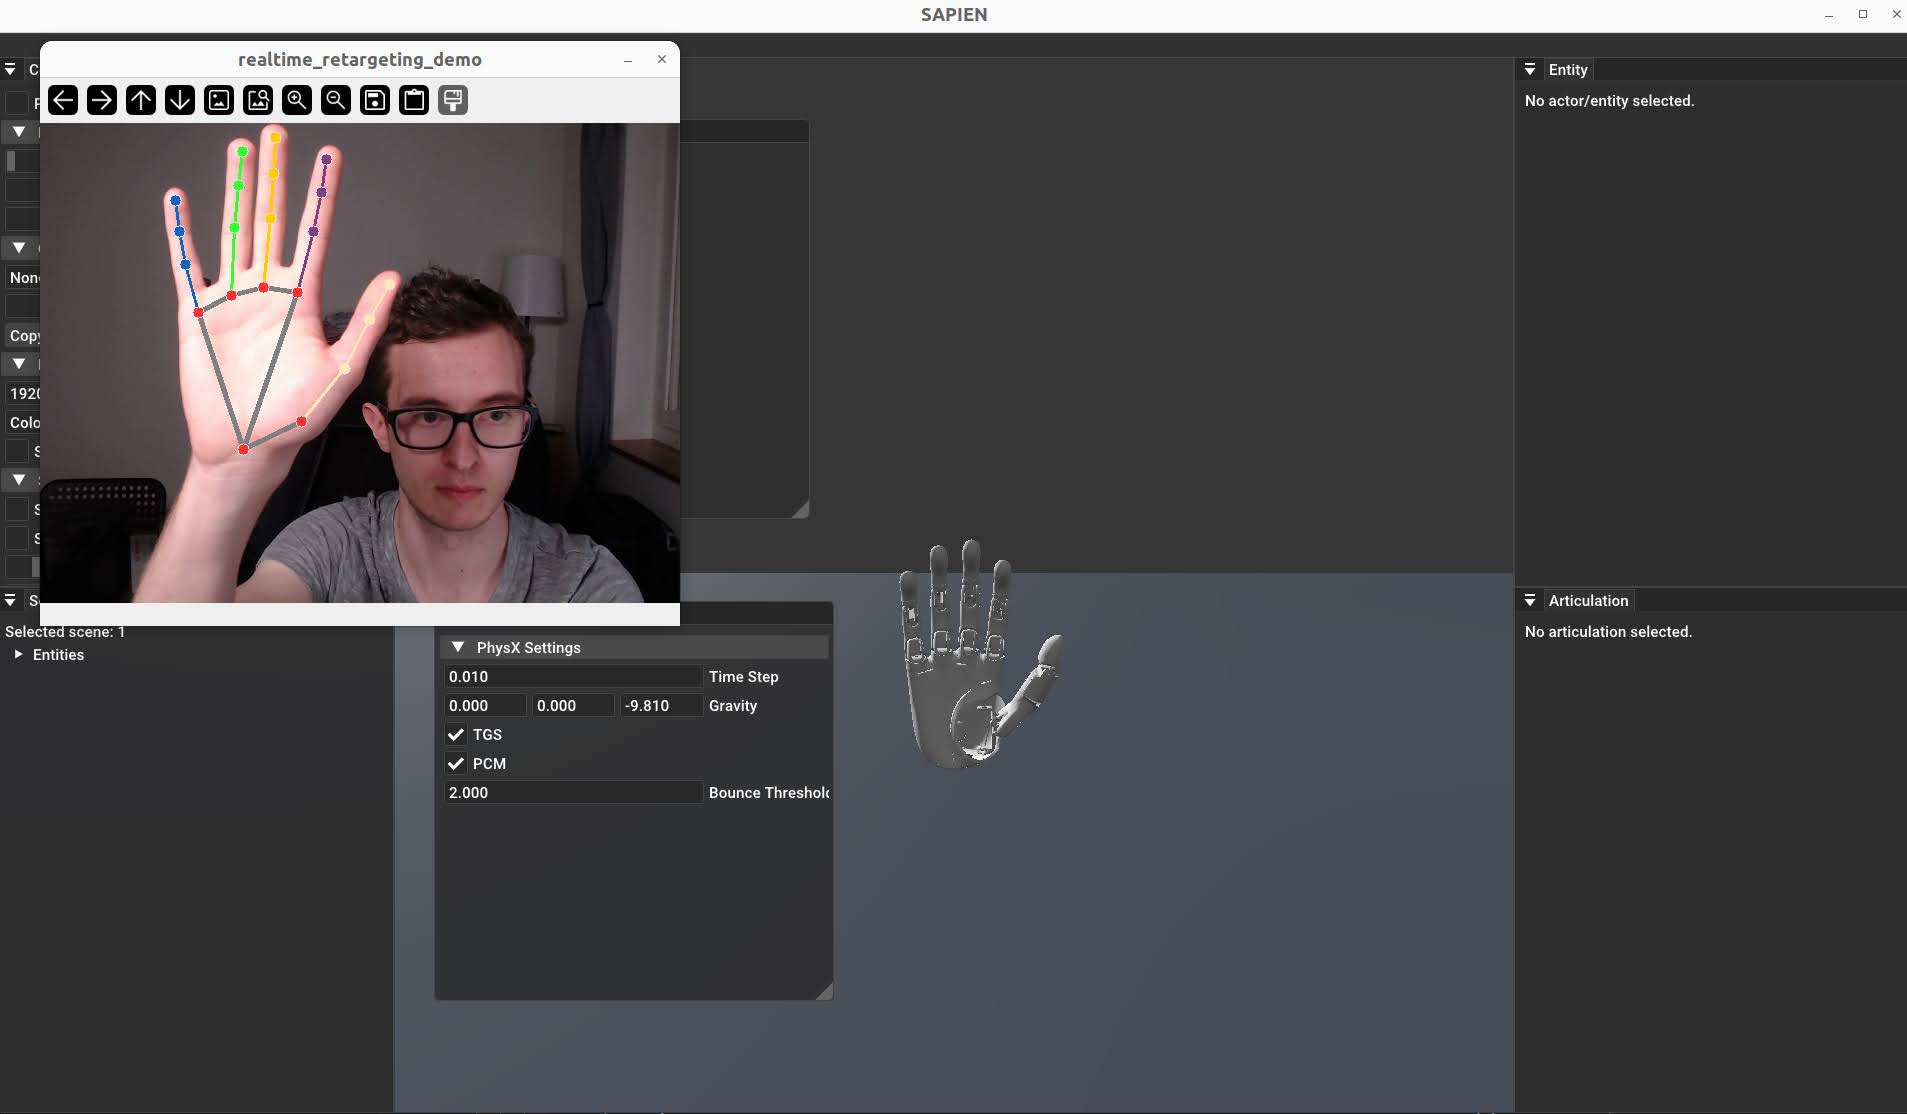Collapse the Articulation panel header
The width and height of the screenshot is (1907, 1114).
click(x=1530, y=600)
